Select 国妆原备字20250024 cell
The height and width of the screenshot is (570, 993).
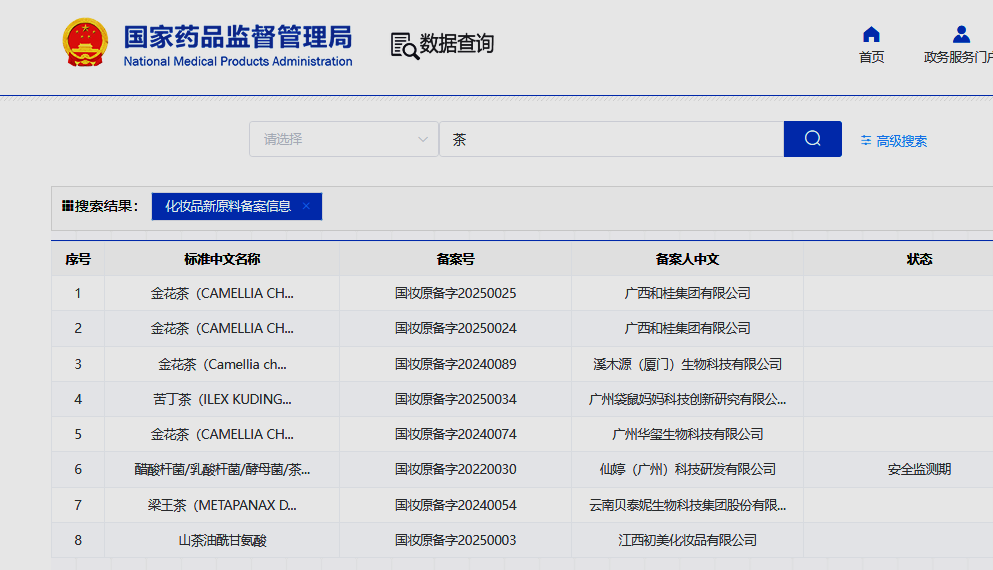pyautogui.click(x=455, y=328)
